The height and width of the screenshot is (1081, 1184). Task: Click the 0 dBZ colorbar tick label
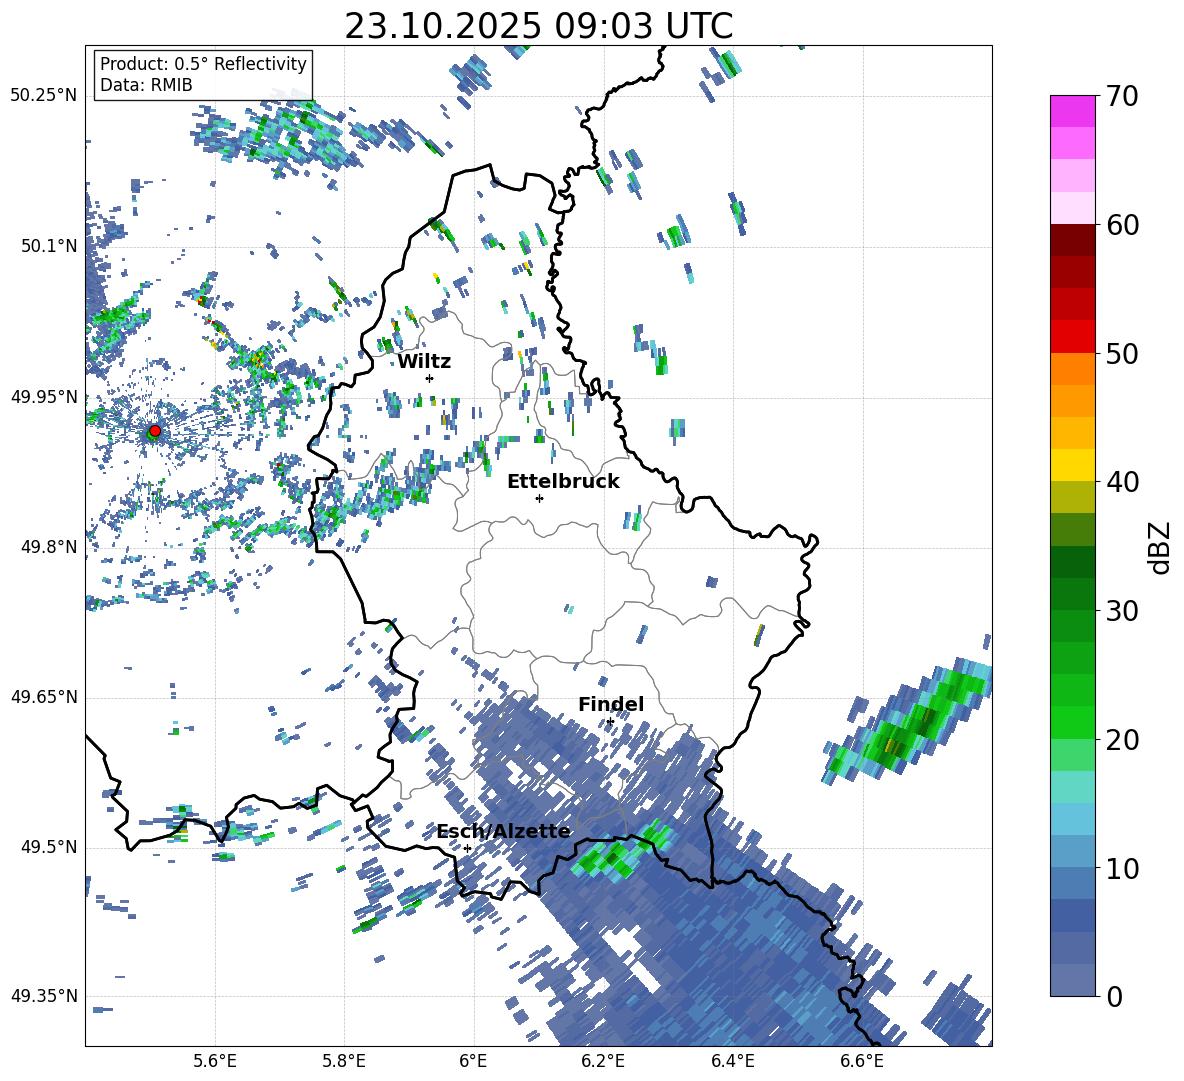coord(1114,996)
